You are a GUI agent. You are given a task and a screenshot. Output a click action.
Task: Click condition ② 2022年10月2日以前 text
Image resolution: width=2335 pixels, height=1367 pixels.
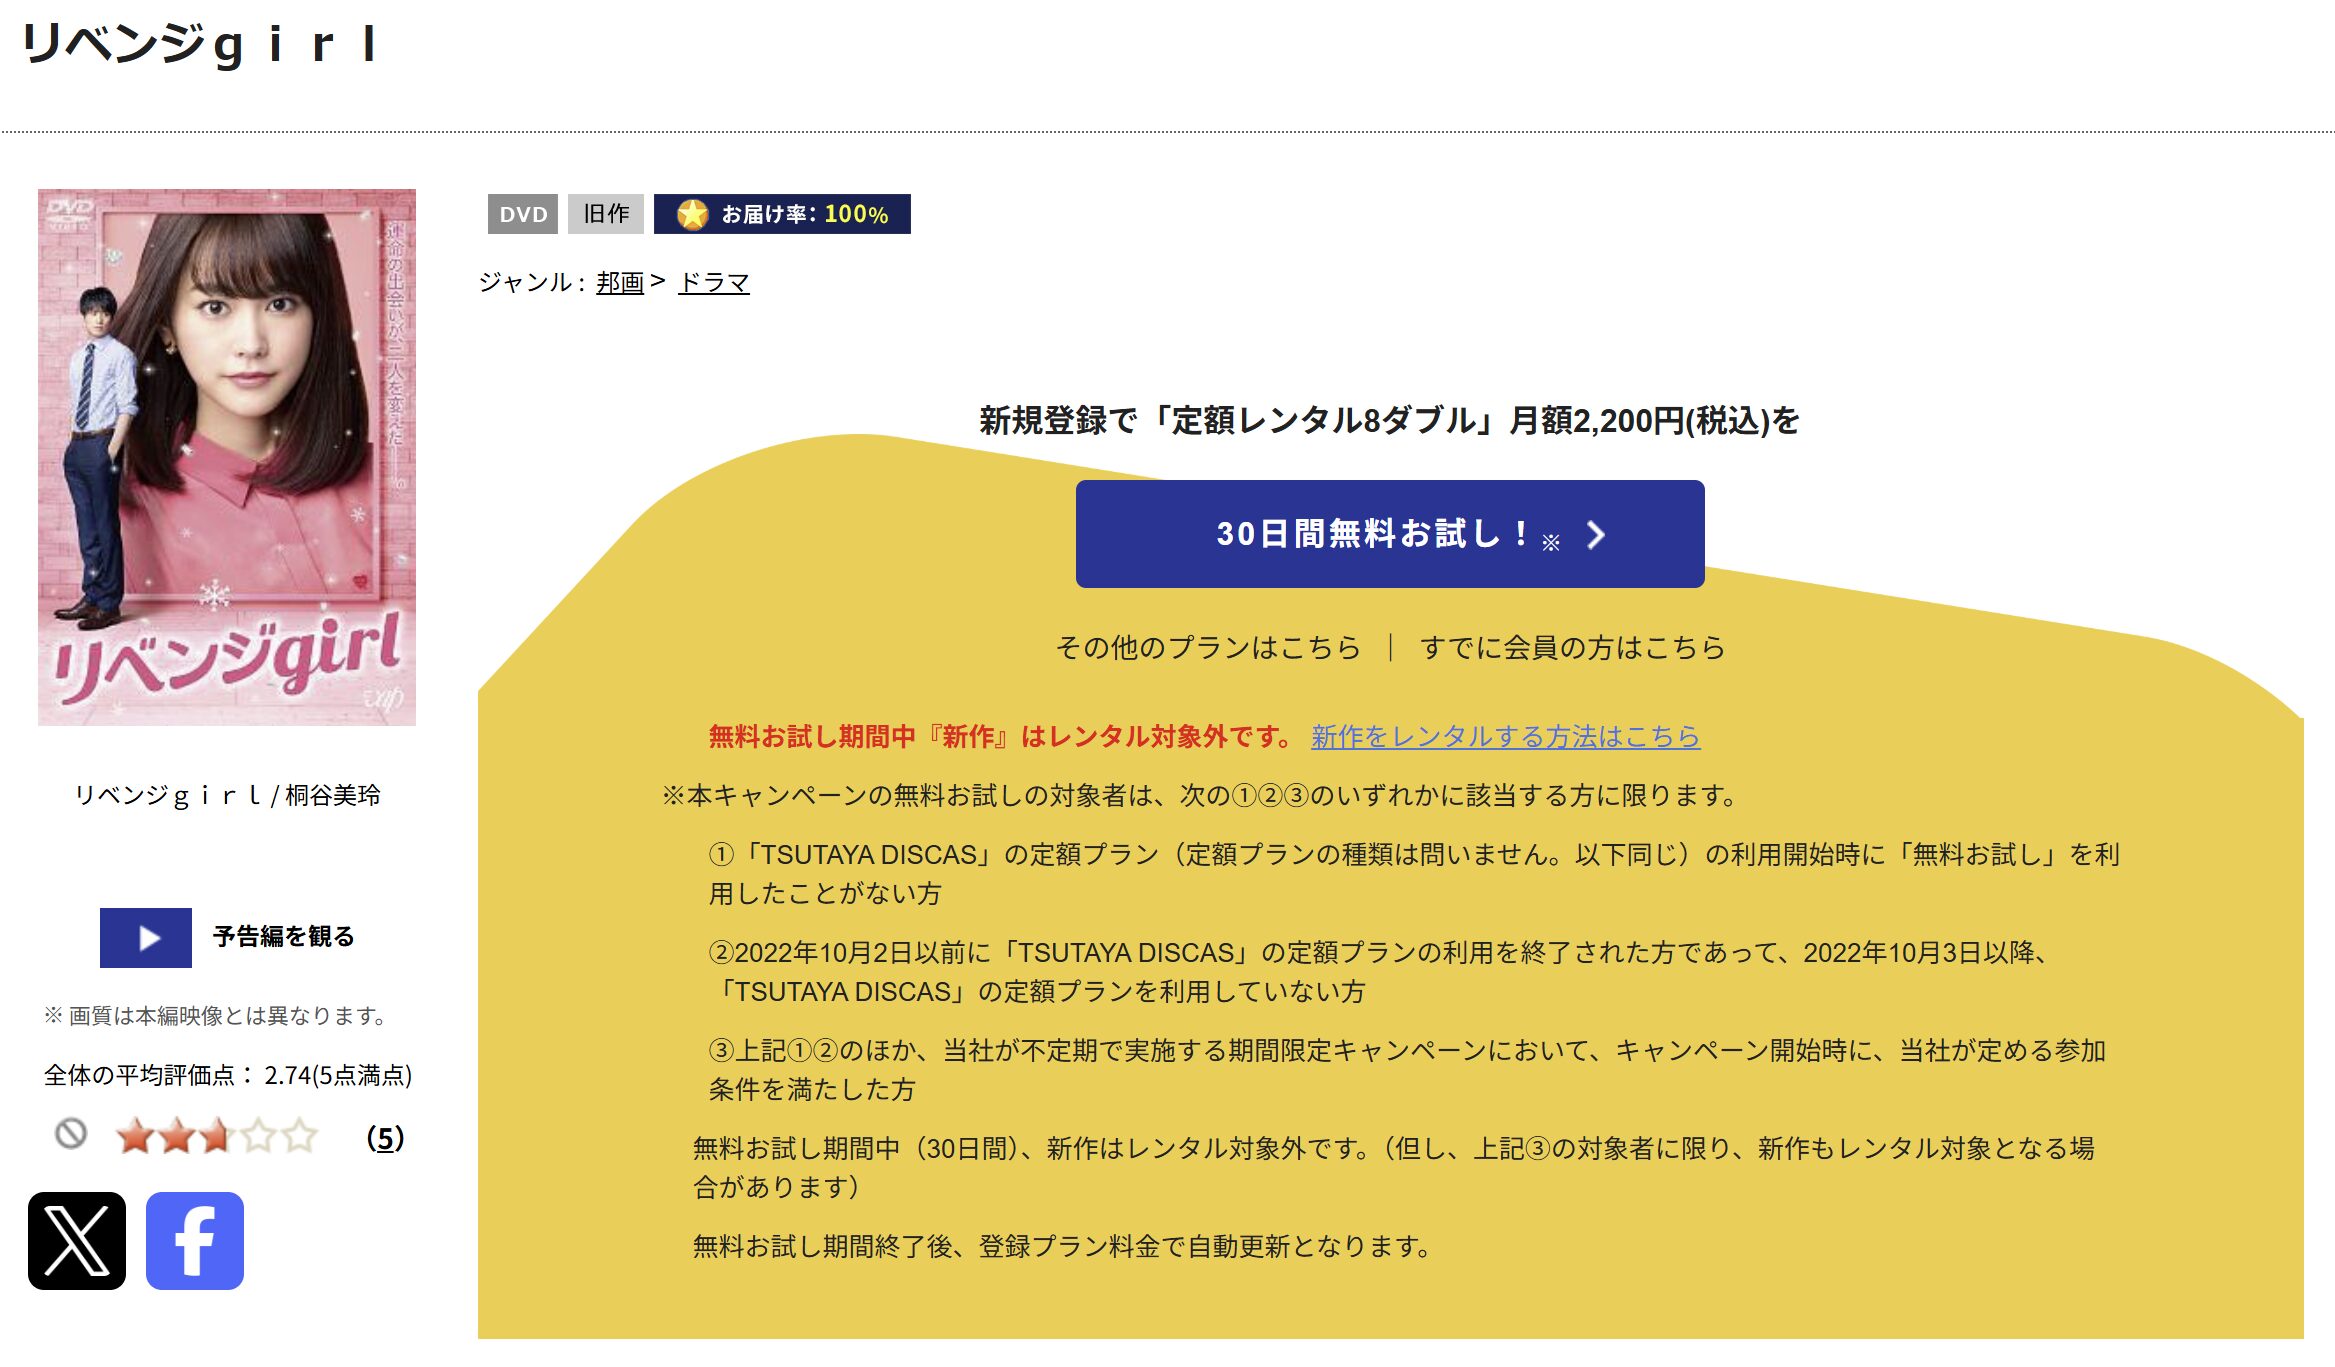pos(1381,972)
